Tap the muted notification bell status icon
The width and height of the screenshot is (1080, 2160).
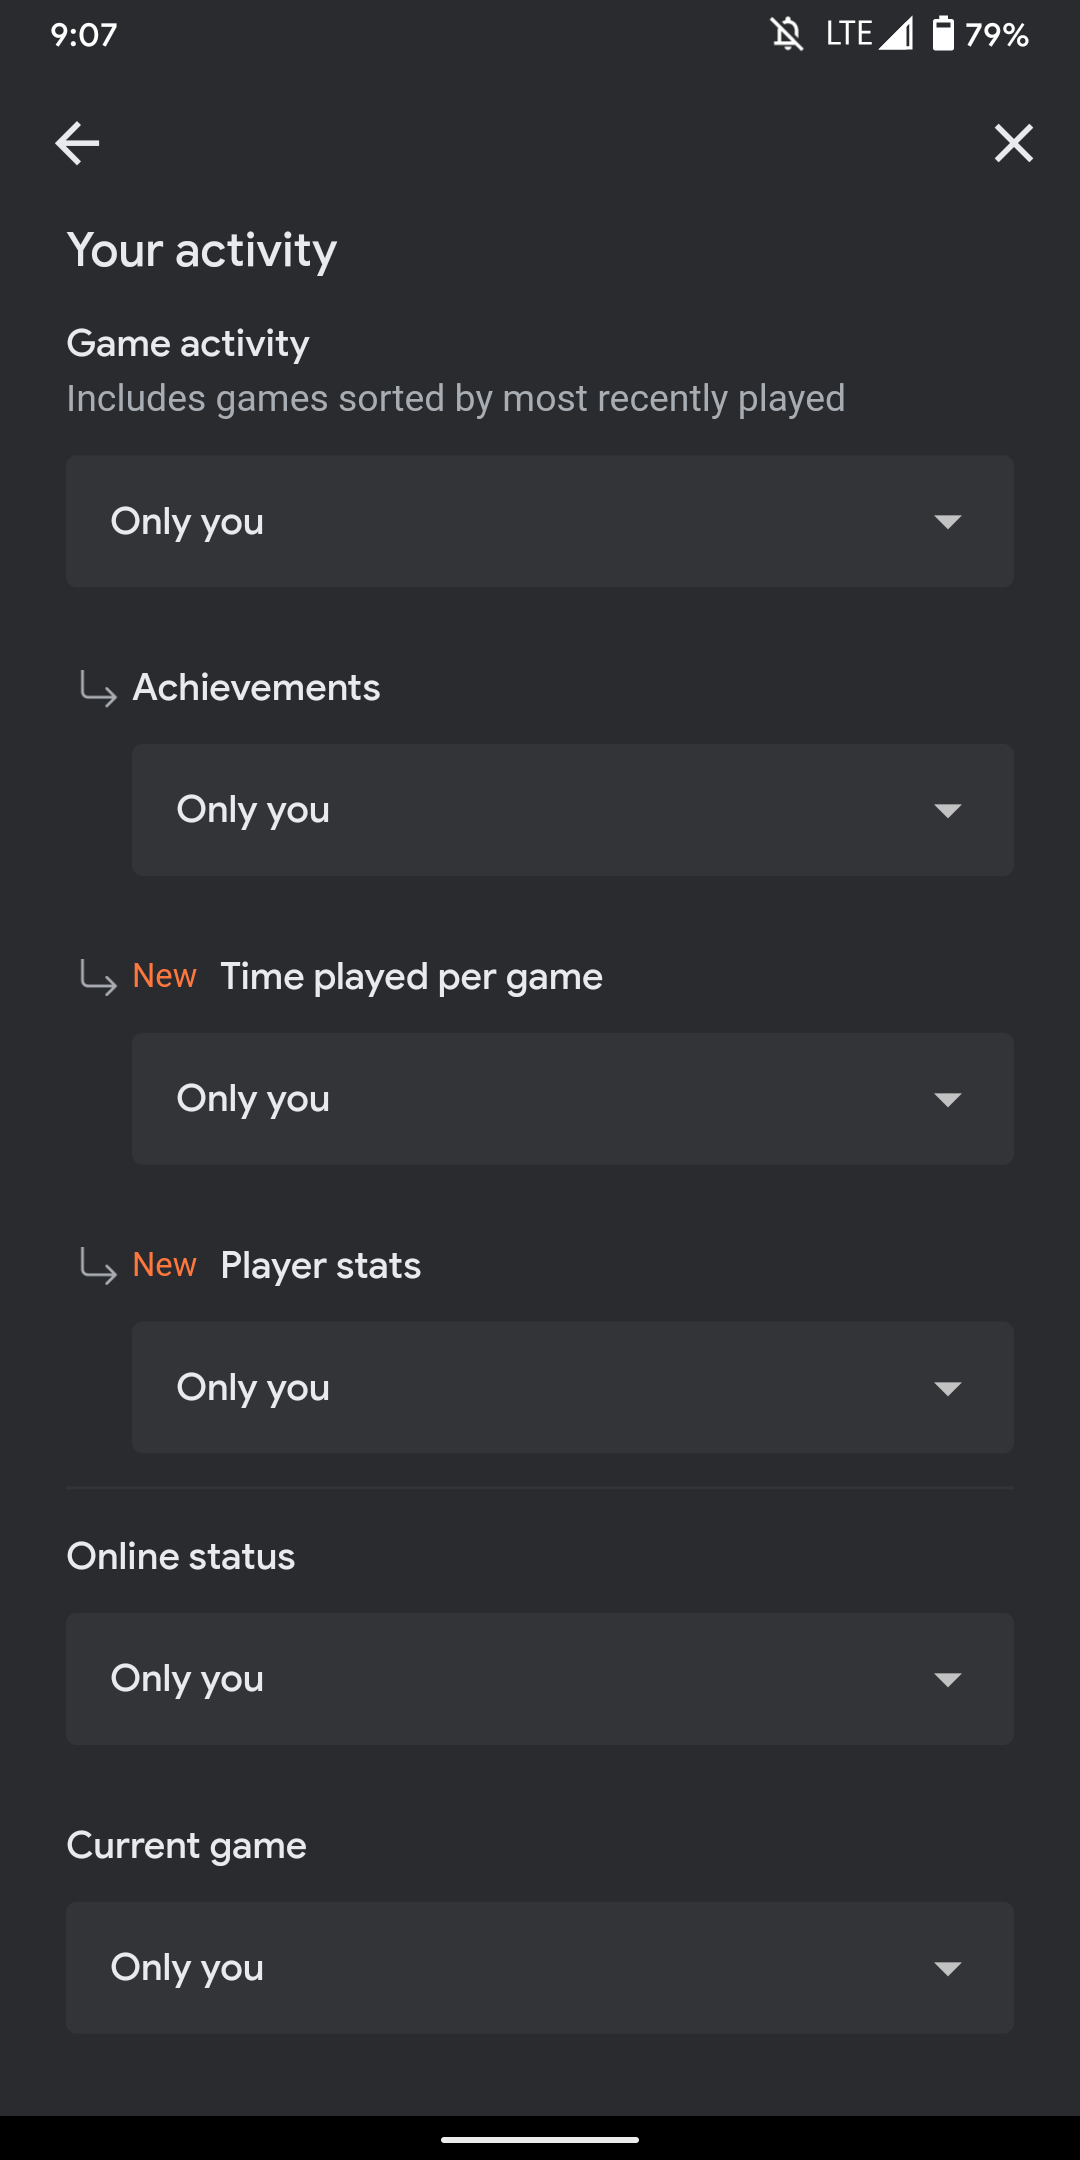(x=786, y=35)
